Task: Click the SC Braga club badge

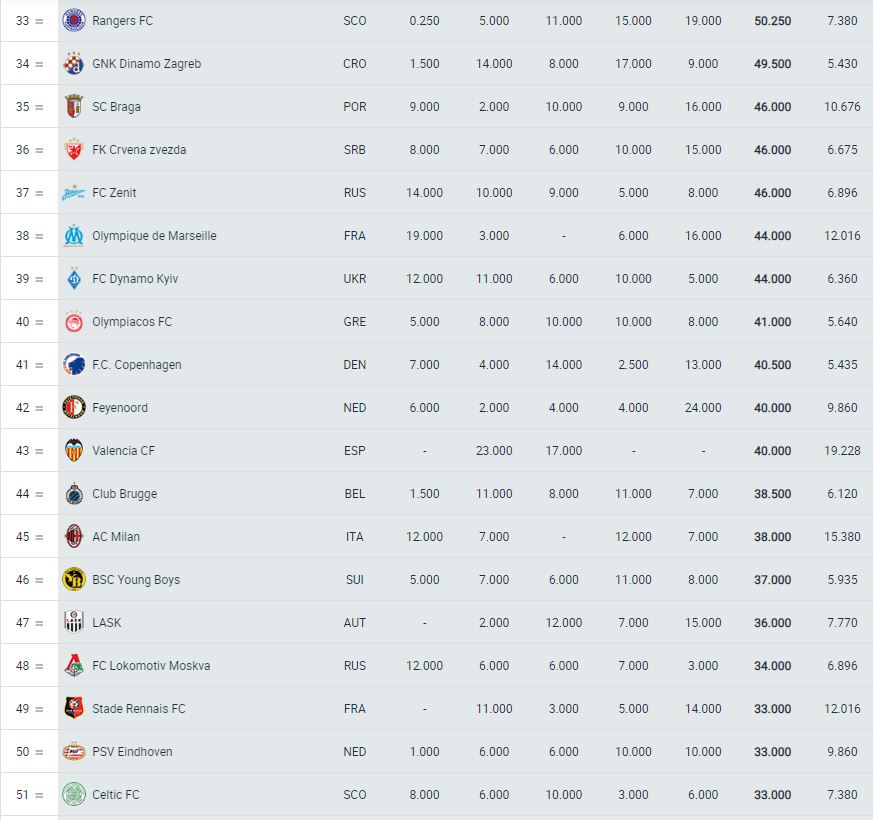Action: [73, 106]
